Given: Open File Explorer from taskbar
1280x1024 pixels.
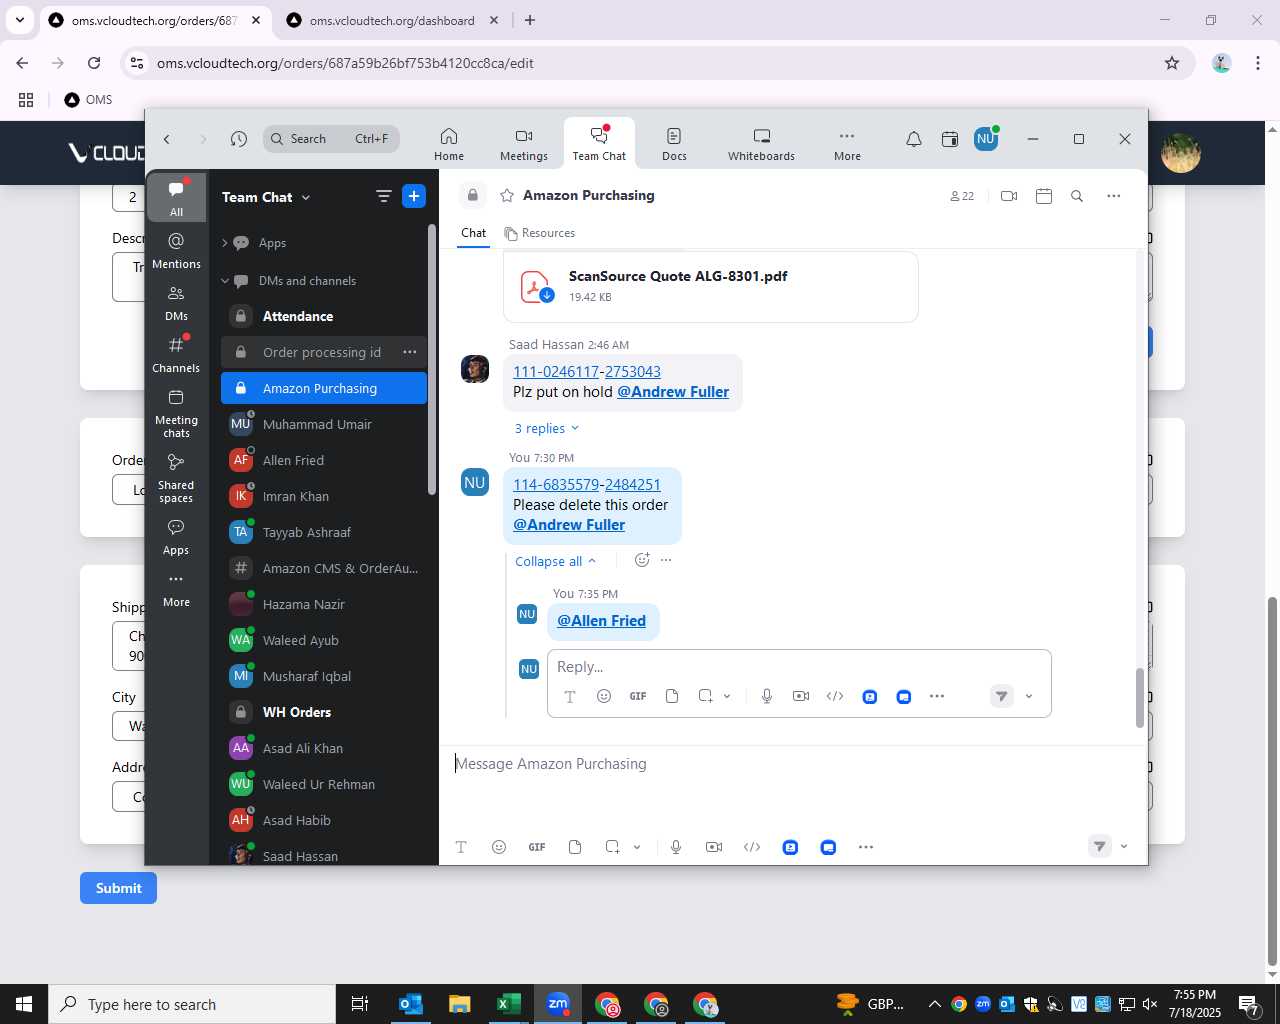Looking at the screenshot, I should [x=459, y=1004].
